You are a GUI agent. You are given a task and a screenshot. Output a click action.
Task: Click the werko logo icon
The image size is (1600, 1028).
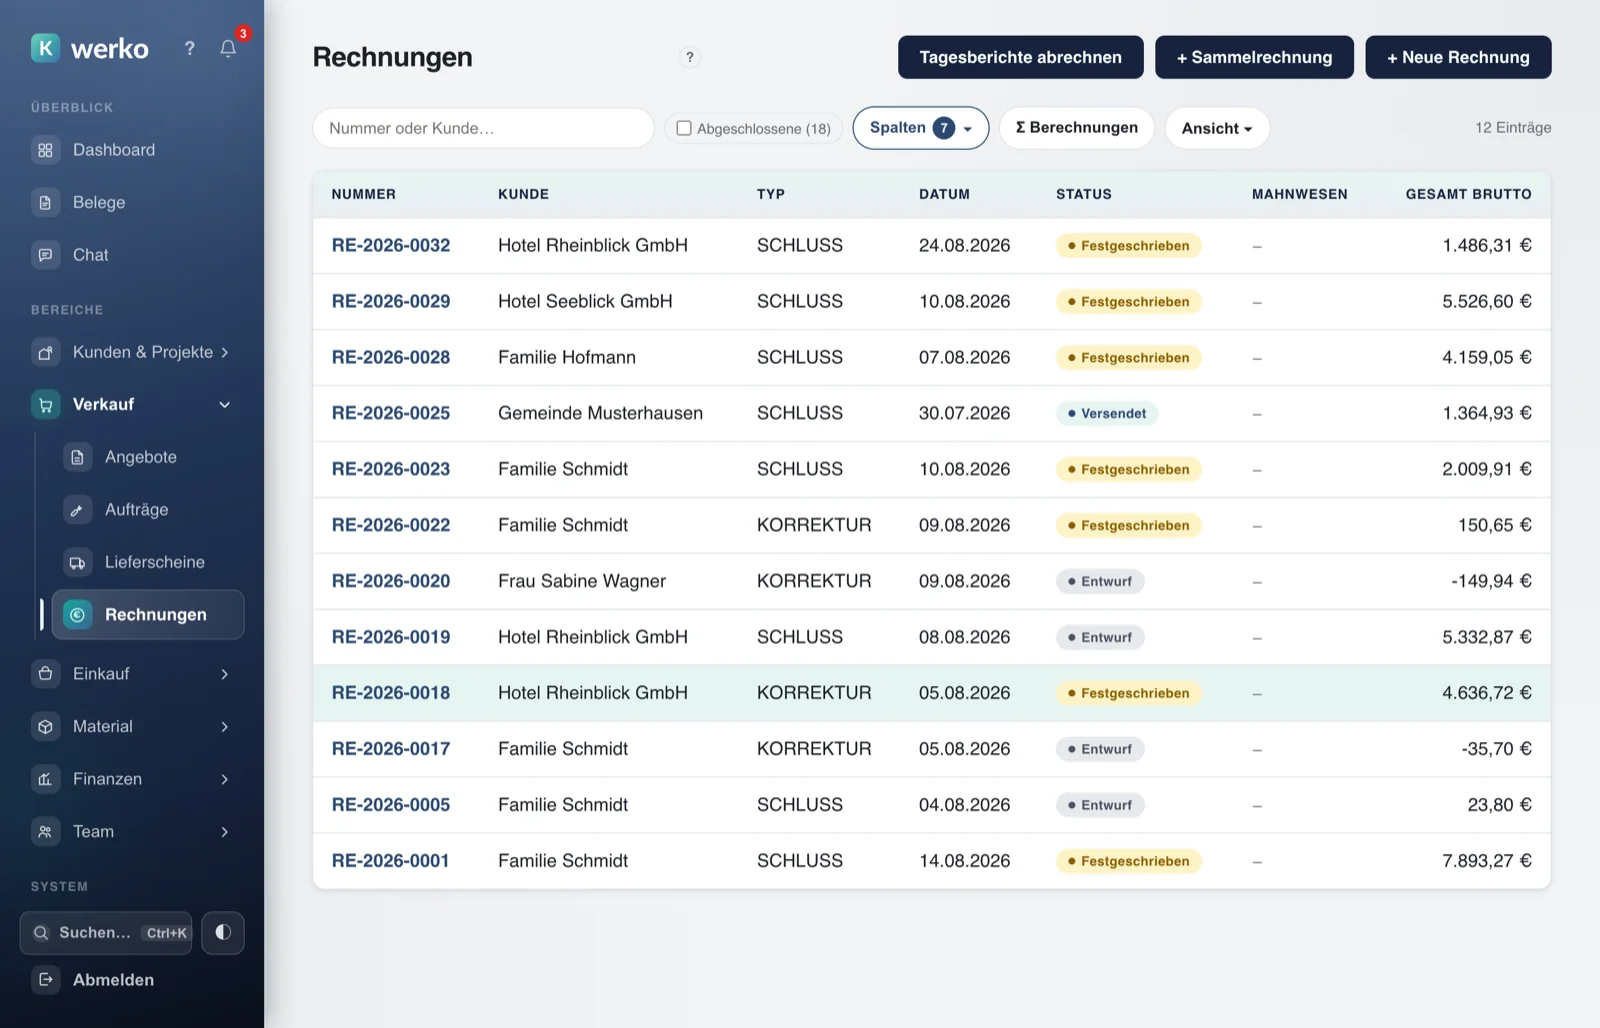coord(45,48)
